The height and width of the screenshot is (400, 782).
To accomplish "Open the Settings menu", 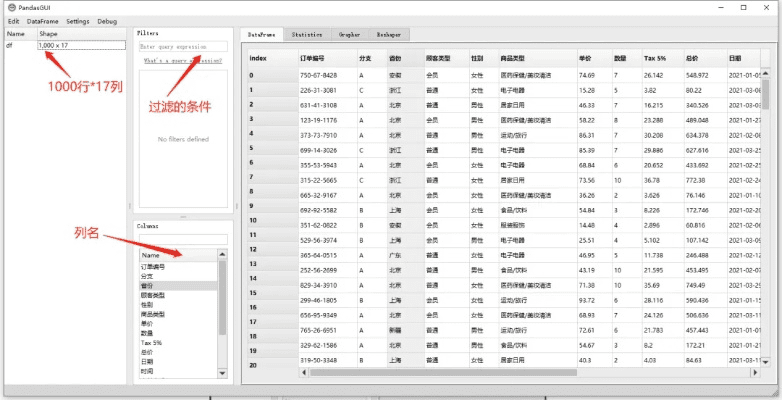I will coord(77,21).
